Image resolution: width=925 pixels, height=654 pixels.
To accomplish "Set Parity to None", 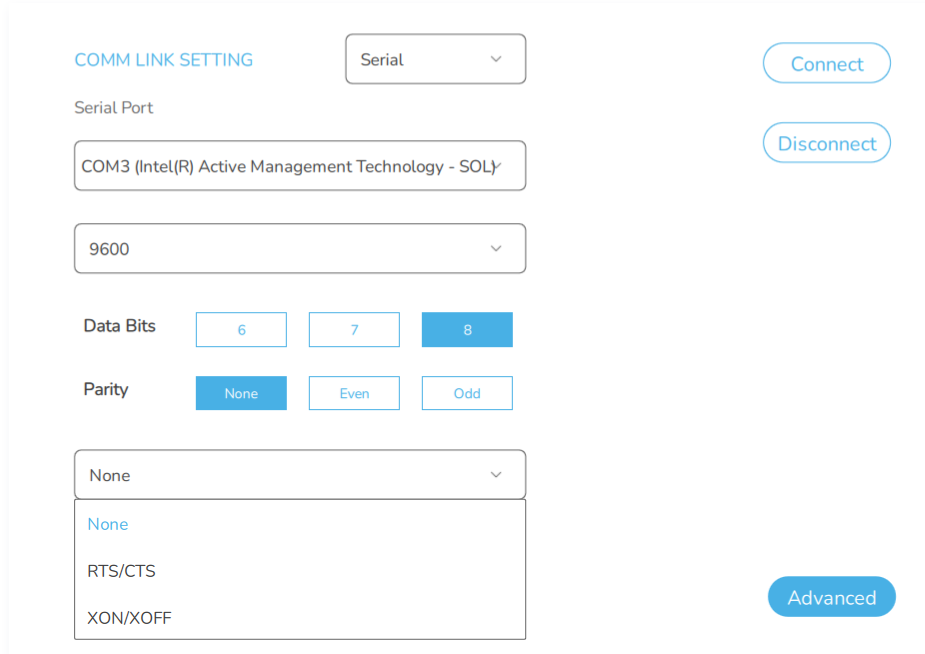I will point(241,393).
